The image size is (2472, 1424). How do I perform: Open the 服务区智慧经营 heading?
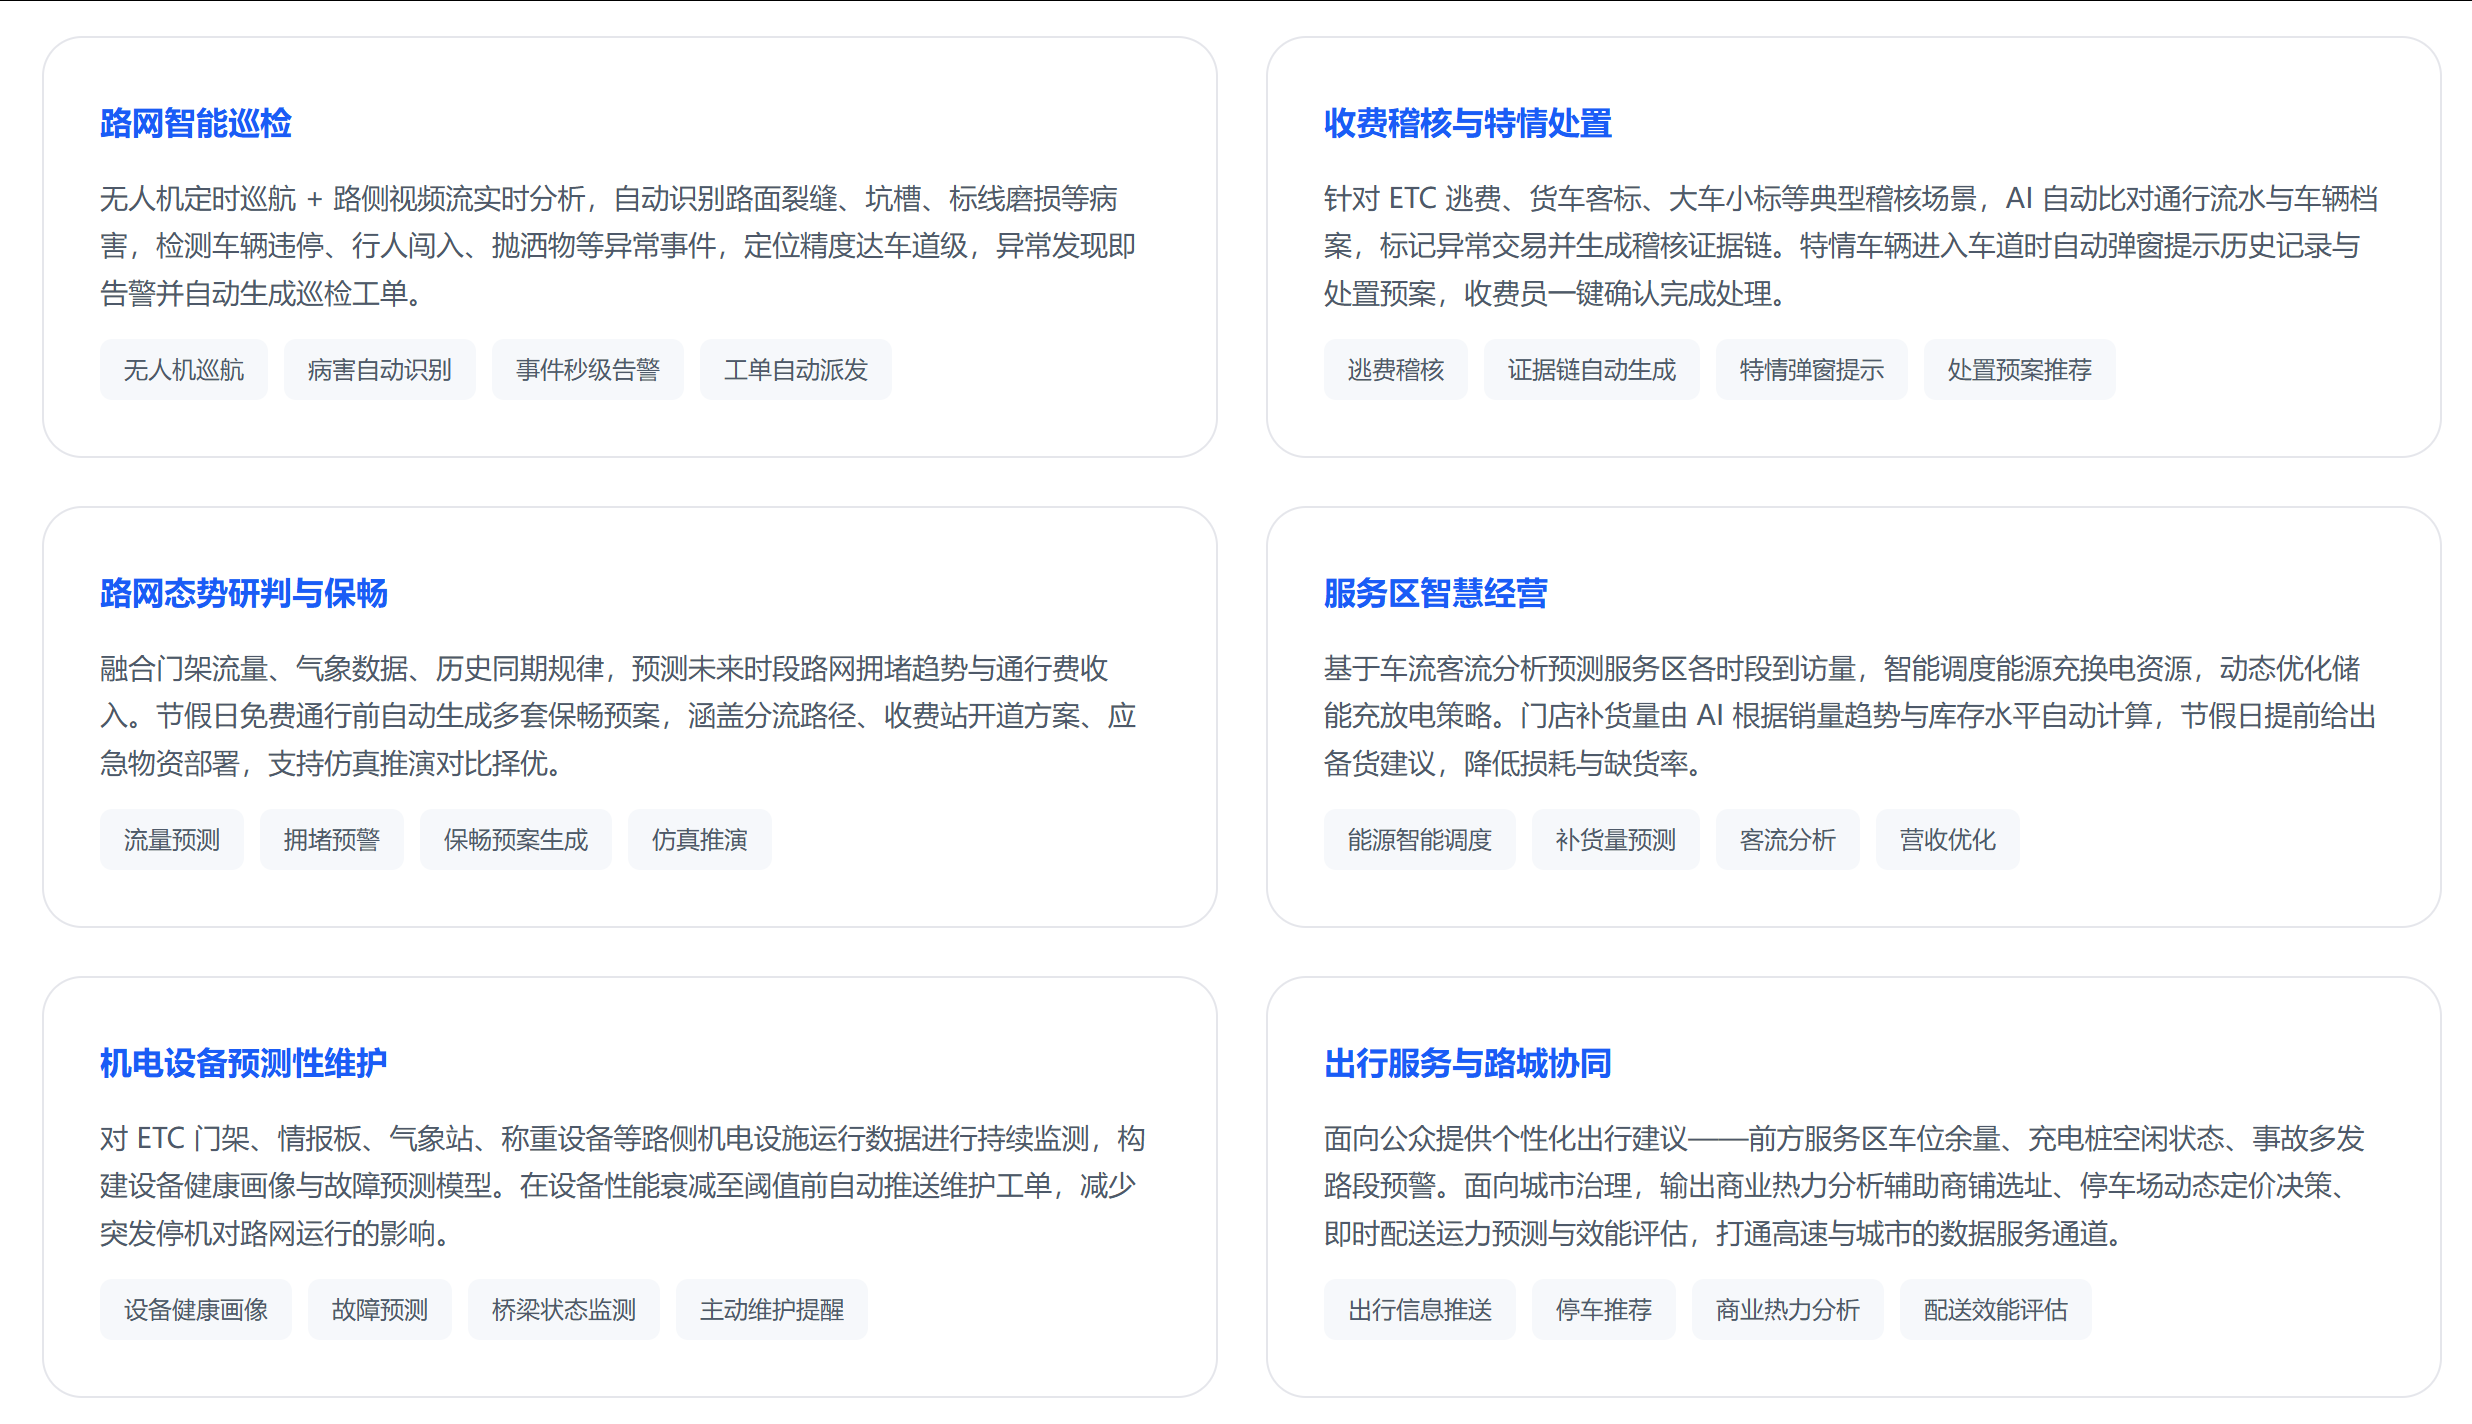coord(1435,593)
